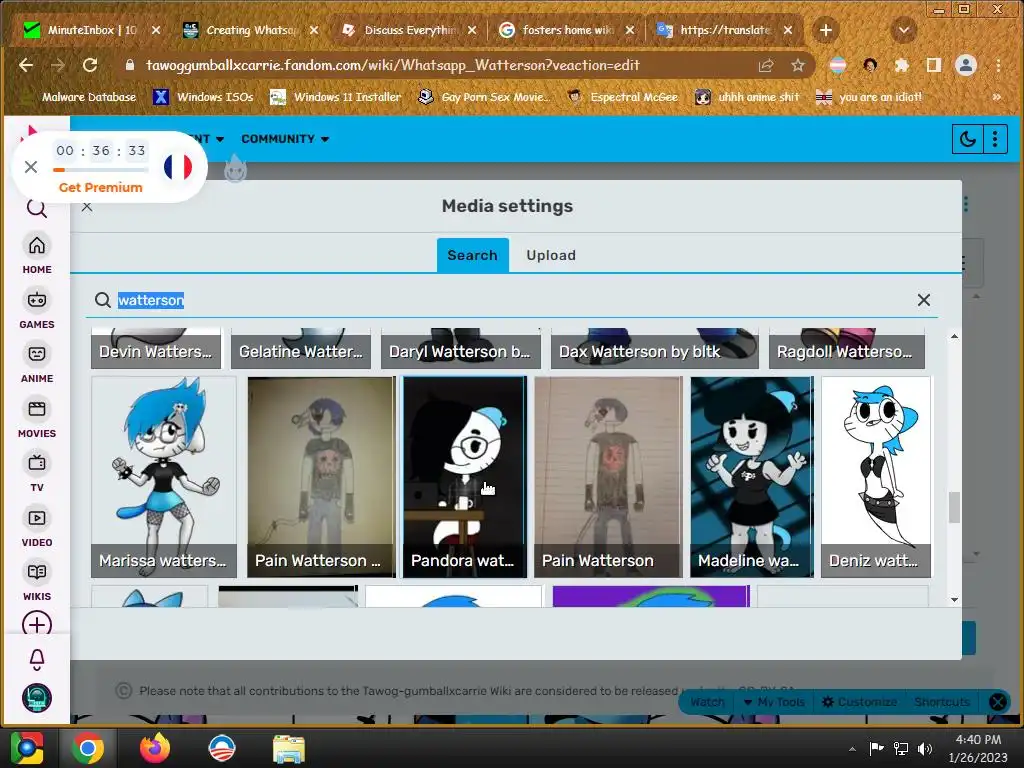Close the Media settings dialog
The width and height of the screenshot is (1024, 768).
(87, 206)
